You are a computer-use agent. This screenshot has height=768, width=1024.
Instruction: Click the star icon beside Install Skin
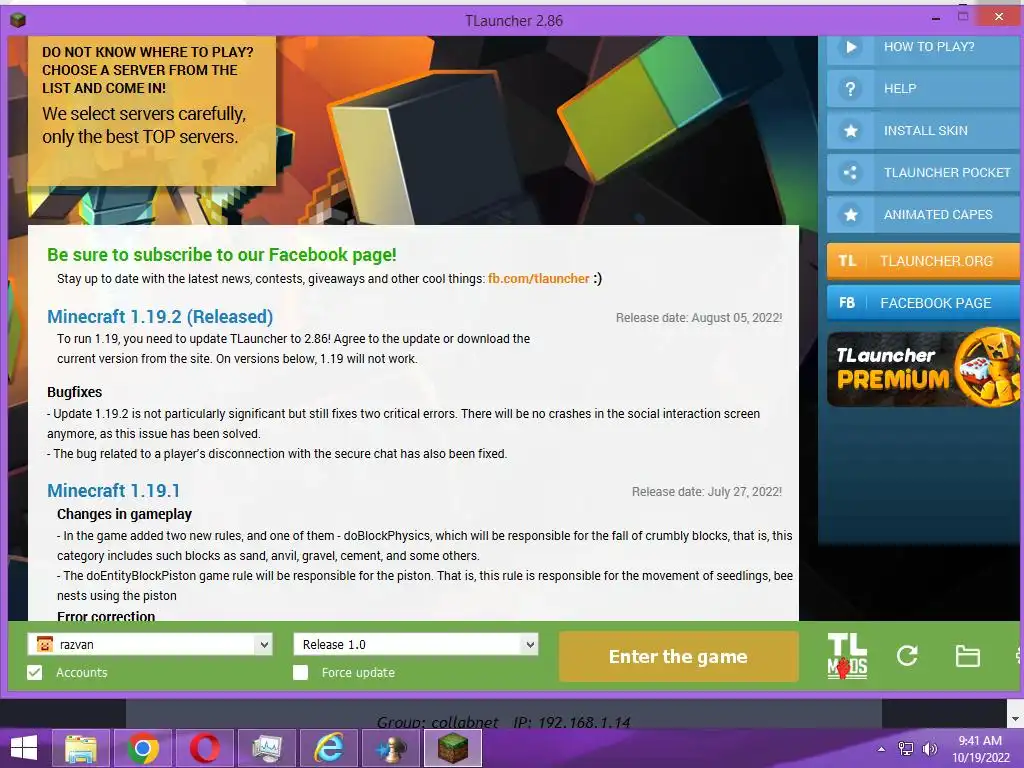click(850, 131)
